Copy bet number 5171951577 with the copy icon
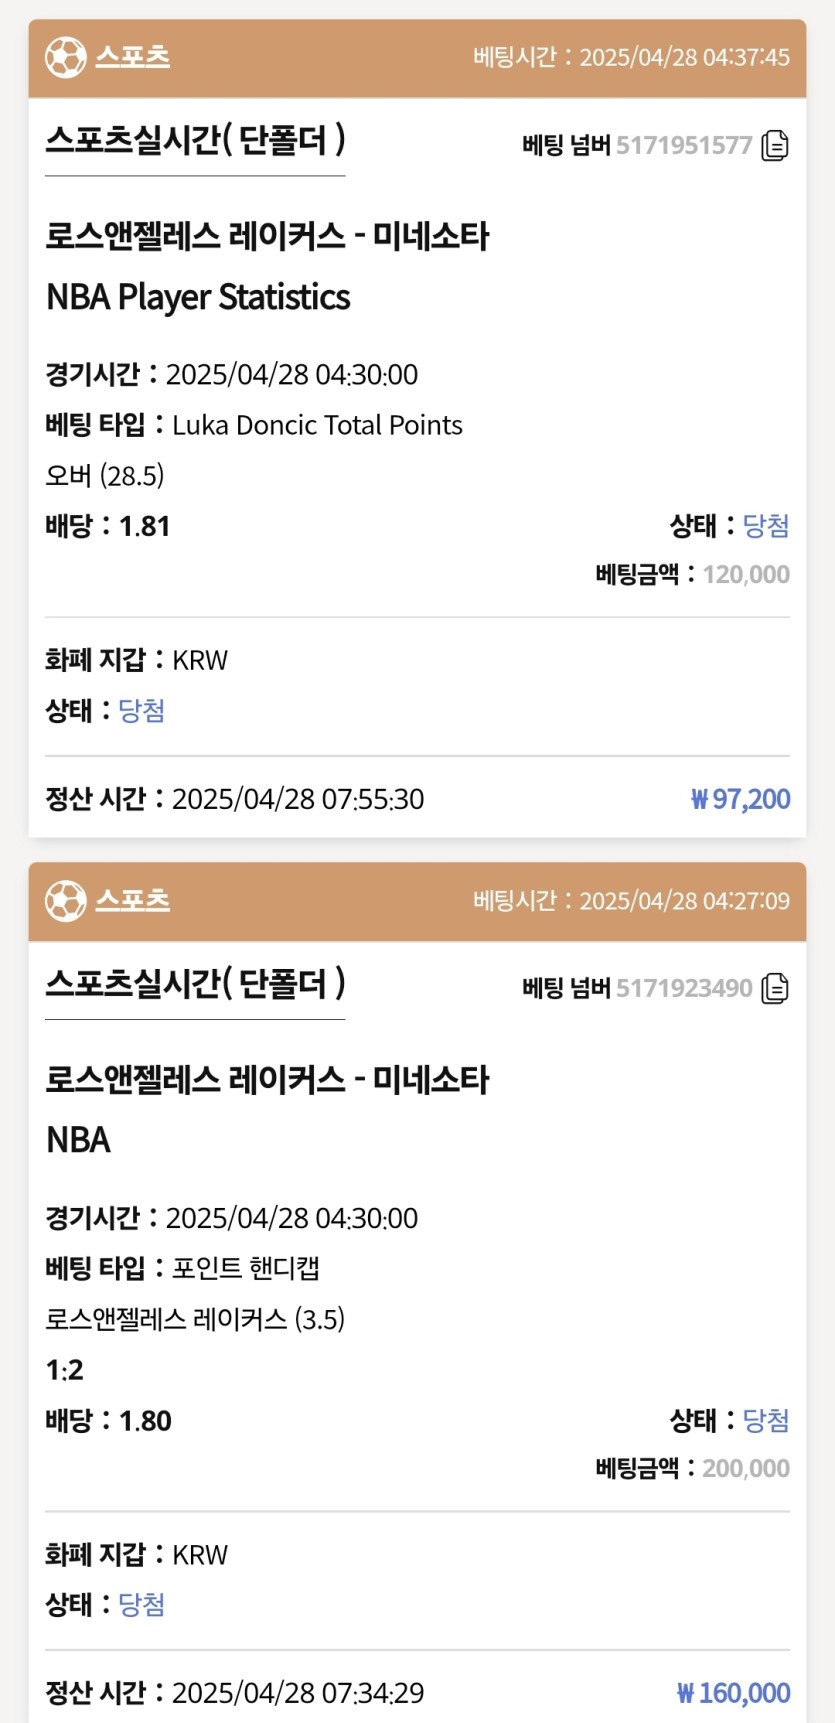The width and height of the screenshot is (835, 1723). [775, 146]
